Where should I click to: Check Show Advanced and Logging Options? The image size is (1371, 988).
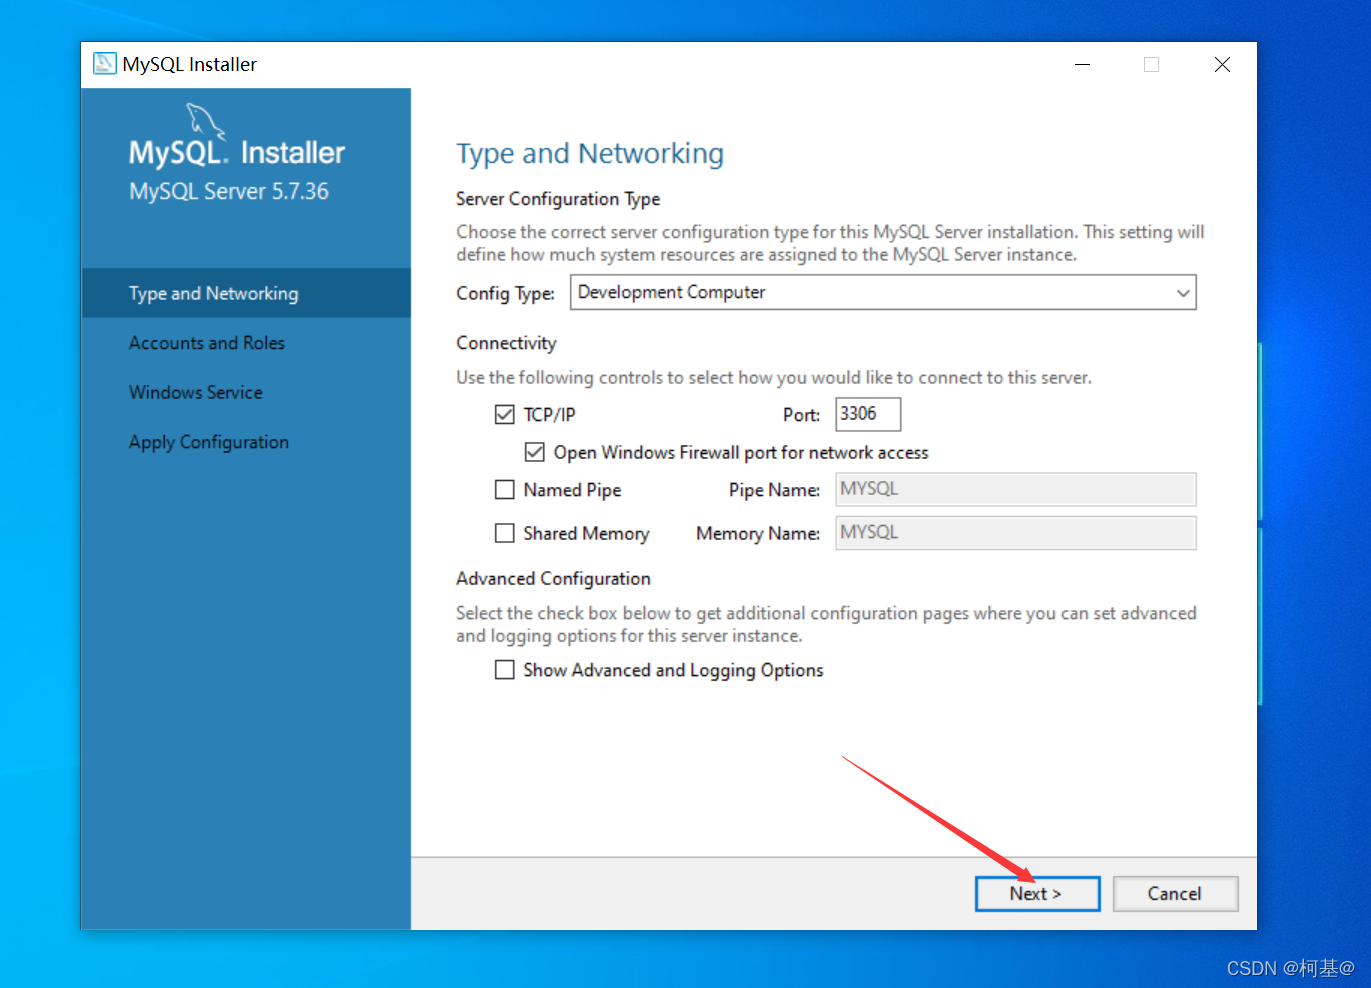(x=505, y=670)
